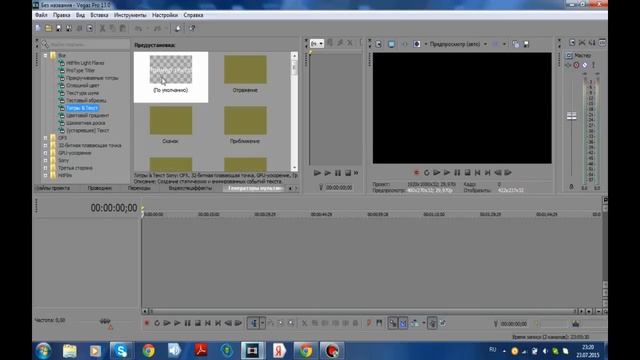Image resolution: width=640 pixels, height=360 pixels.
Task: Click the record button under the video preview
Action: [x=416, y=173]
